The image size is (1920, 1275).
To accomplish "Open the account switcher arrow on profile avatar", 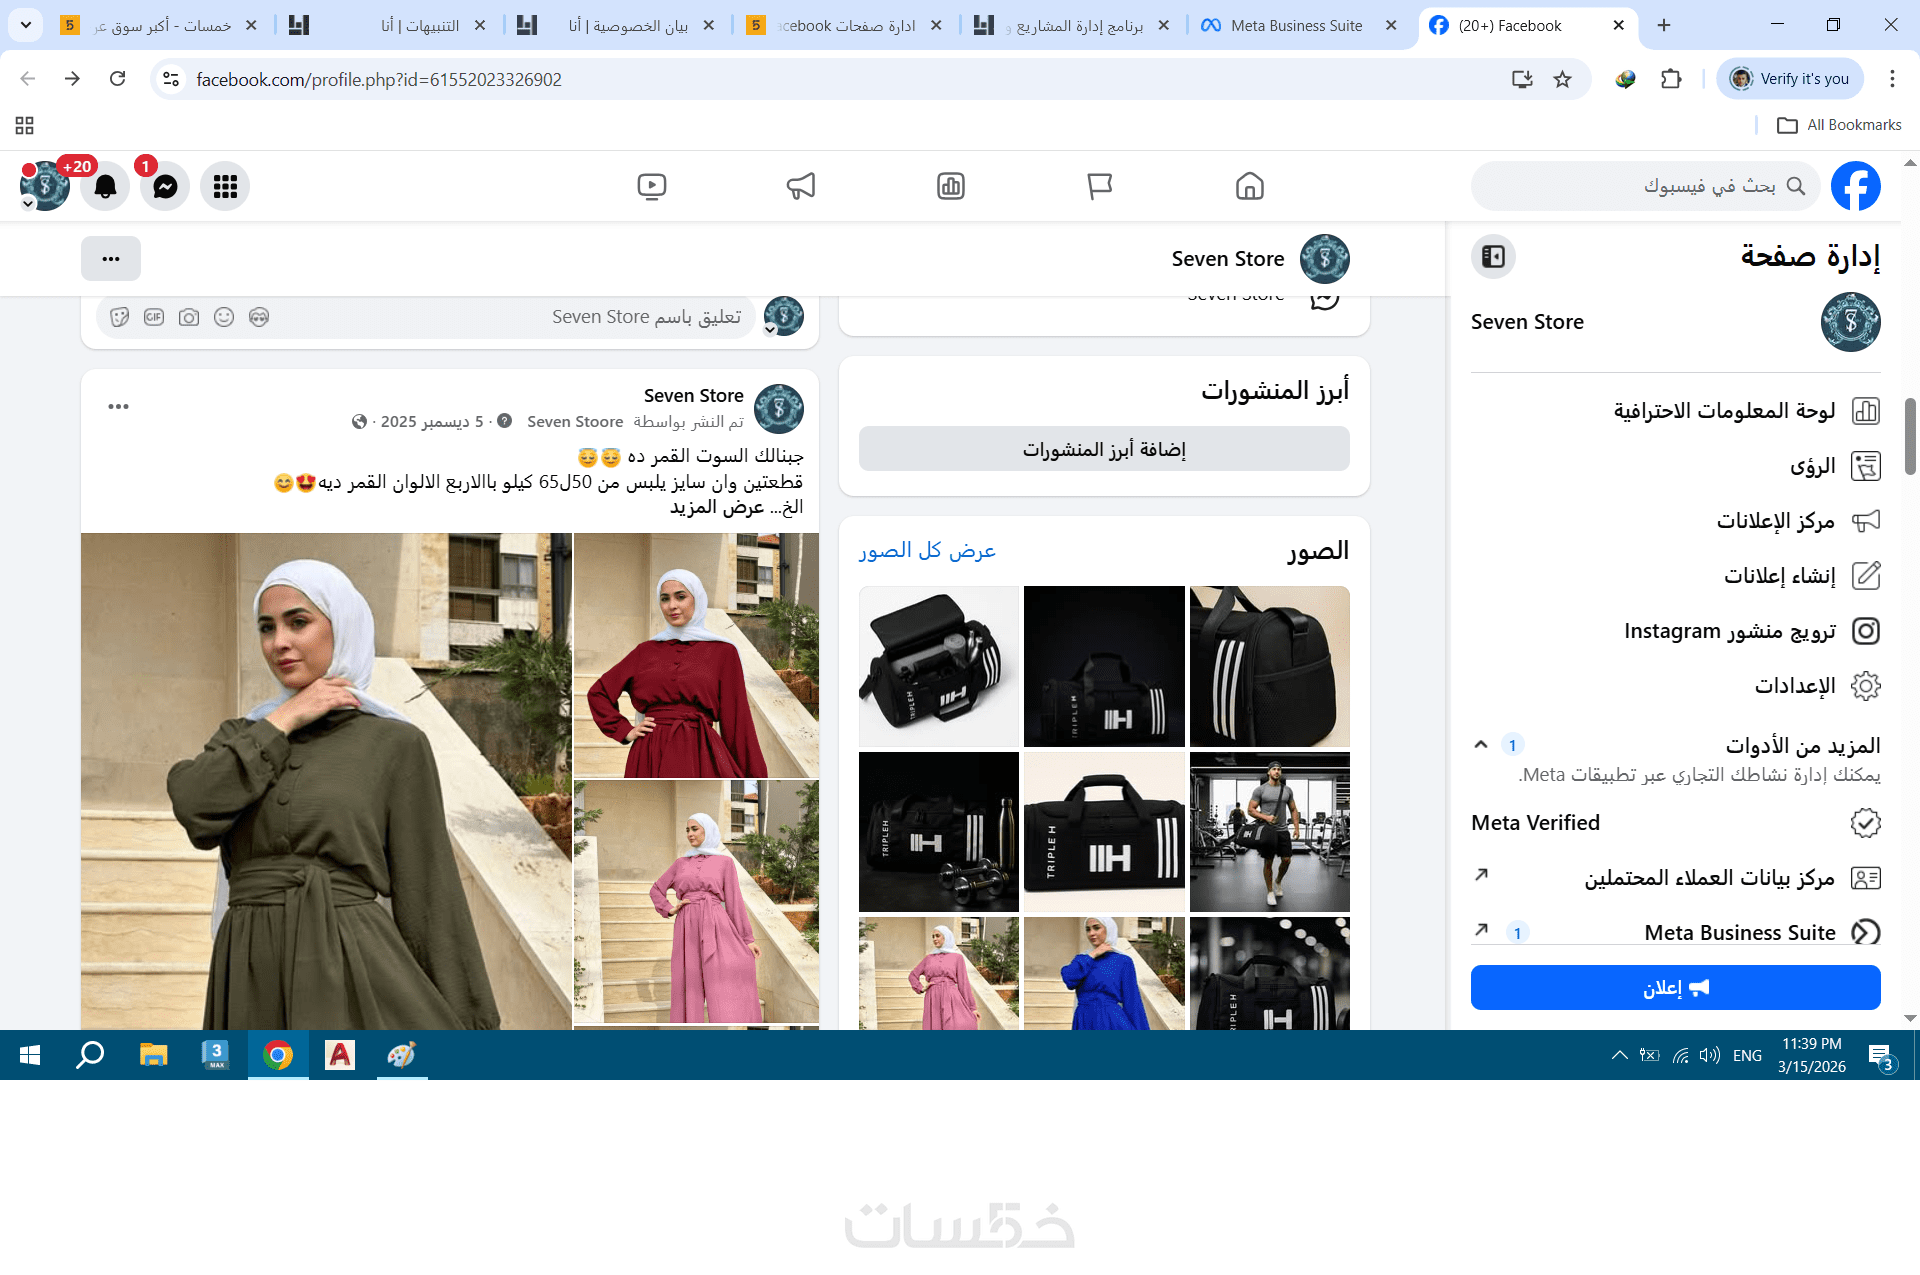I will [28, 204].
